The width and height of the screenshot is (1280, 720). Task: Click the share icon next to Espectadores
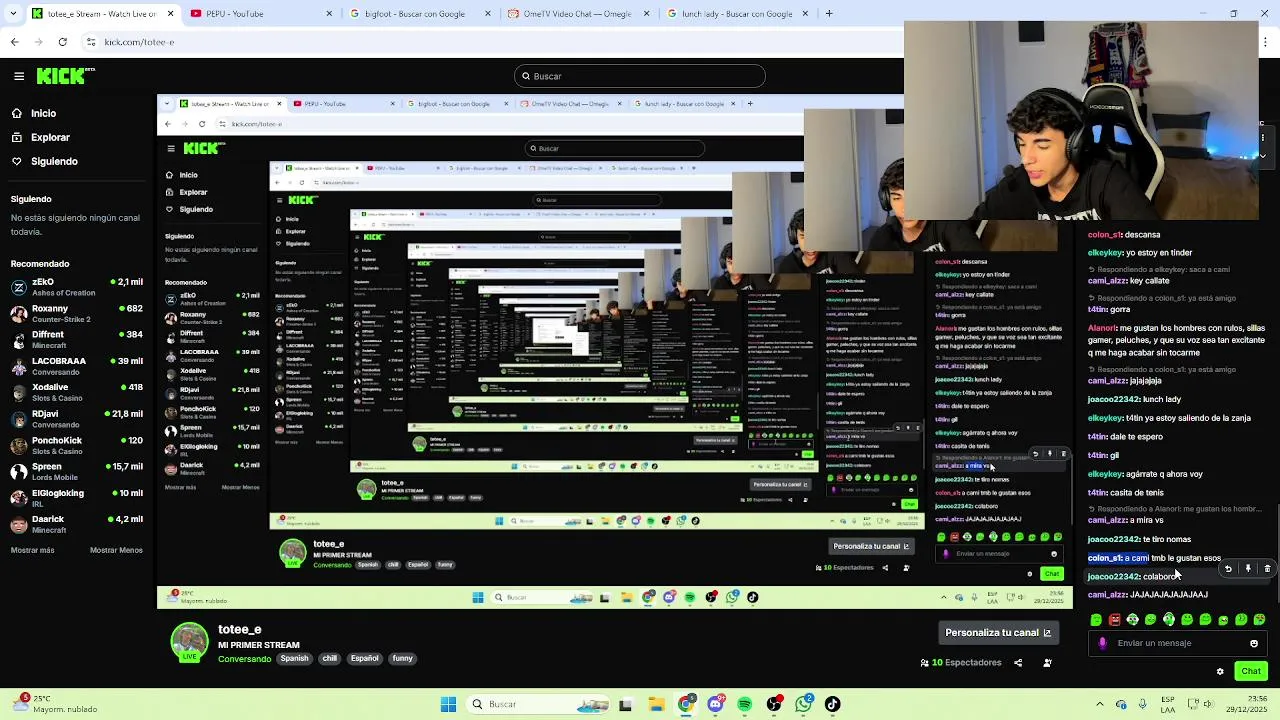(1018, 663)
